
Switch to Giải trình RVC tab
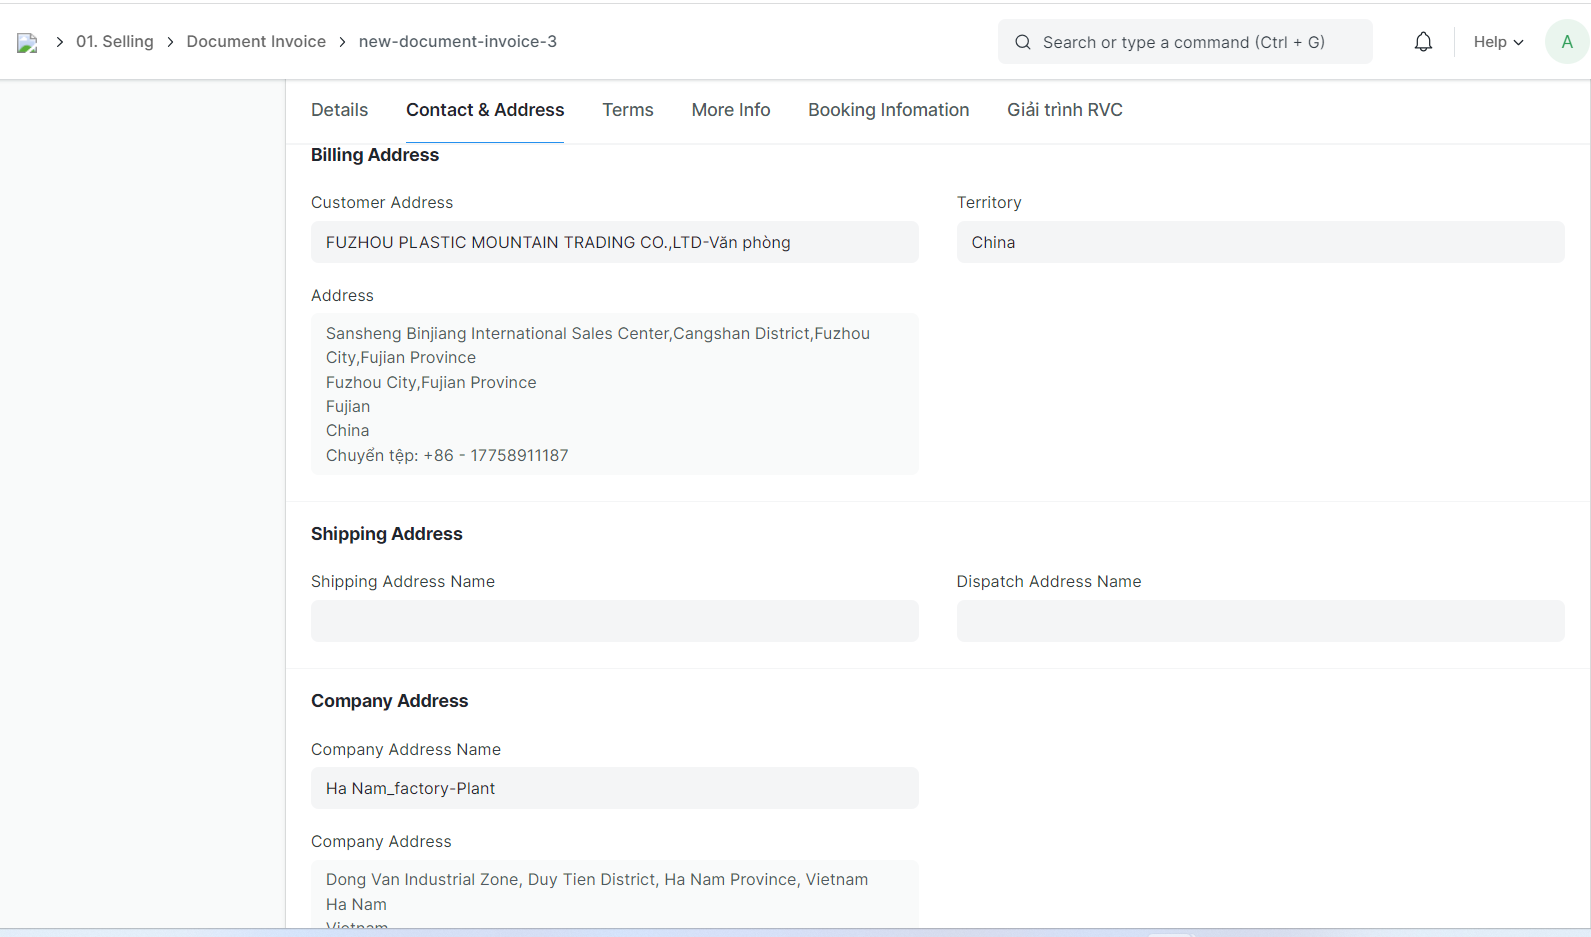1064,110
